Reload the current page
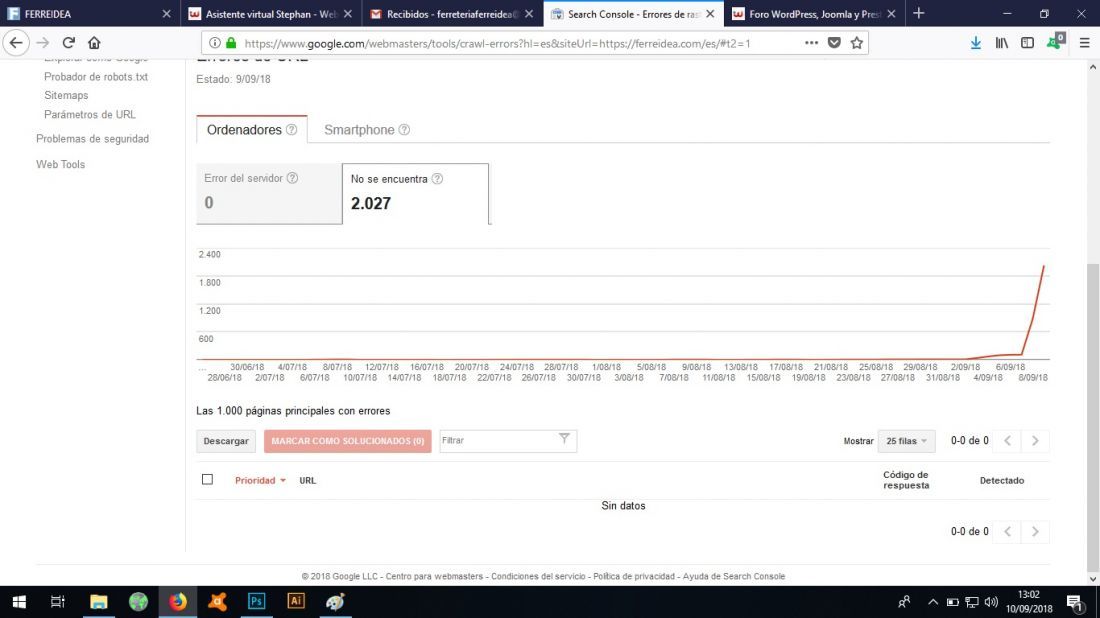 pyautogui.click(x=68, y=43)
